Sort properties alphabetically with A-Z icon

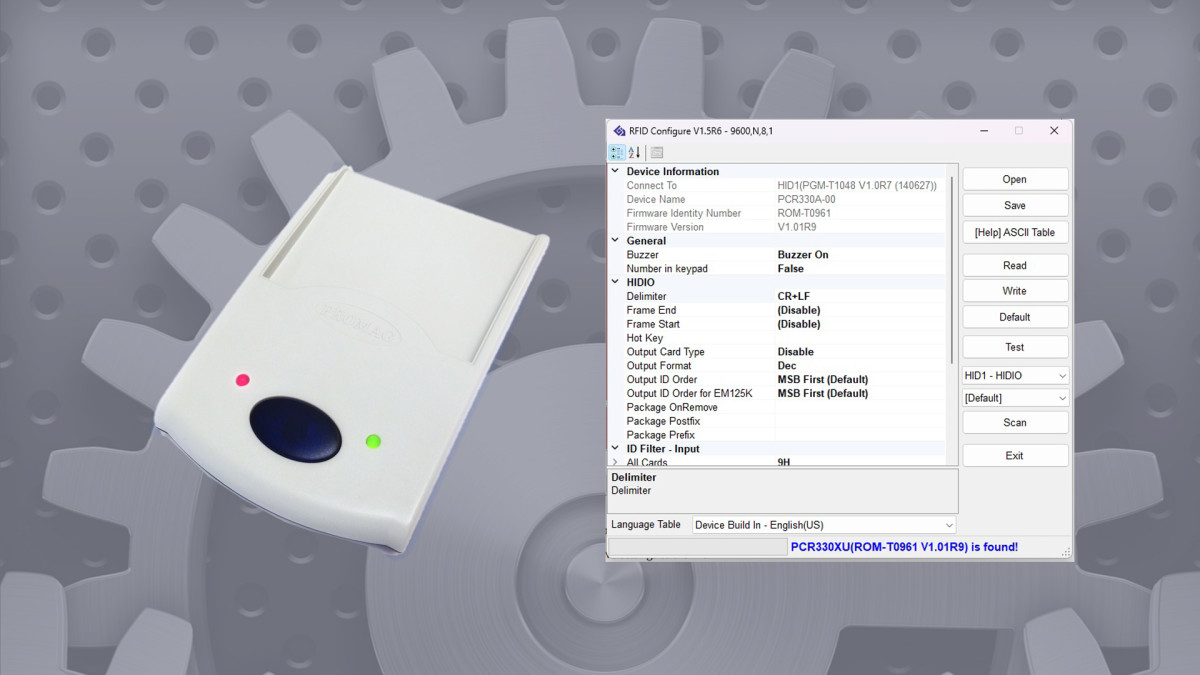(x=635, y=153)
